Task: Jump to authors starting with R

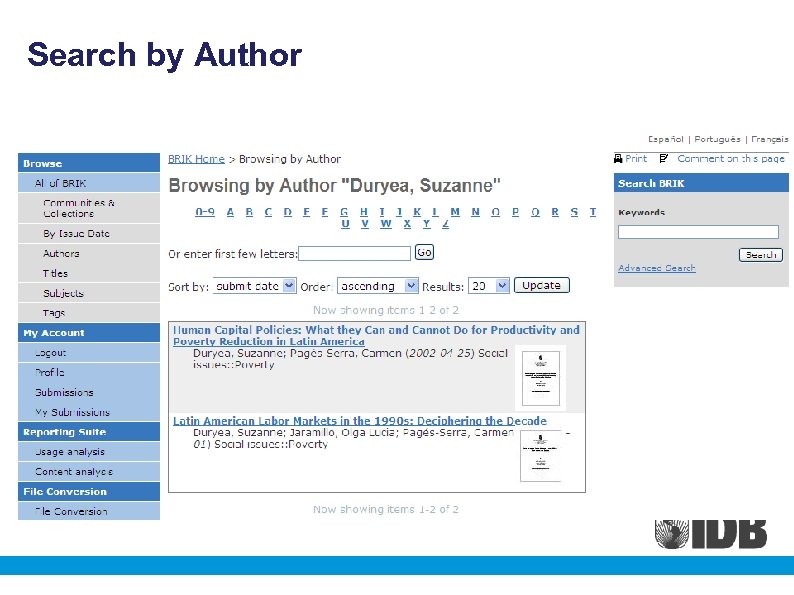Action: 555,212
